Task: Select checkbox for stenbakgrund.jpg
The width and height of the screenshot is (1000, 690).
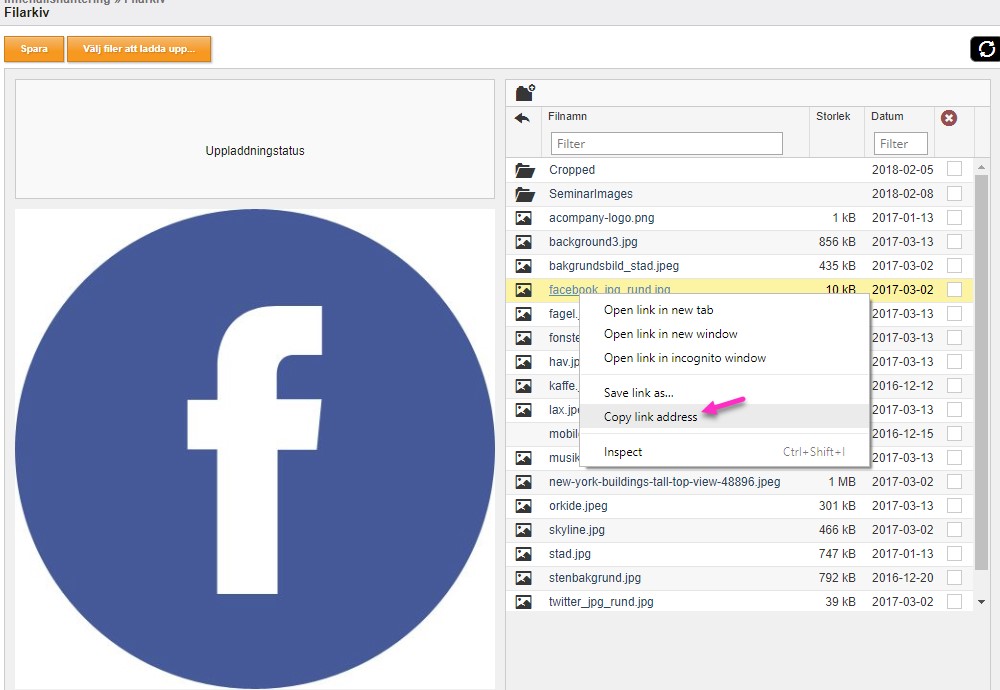Action: [955, 578]
